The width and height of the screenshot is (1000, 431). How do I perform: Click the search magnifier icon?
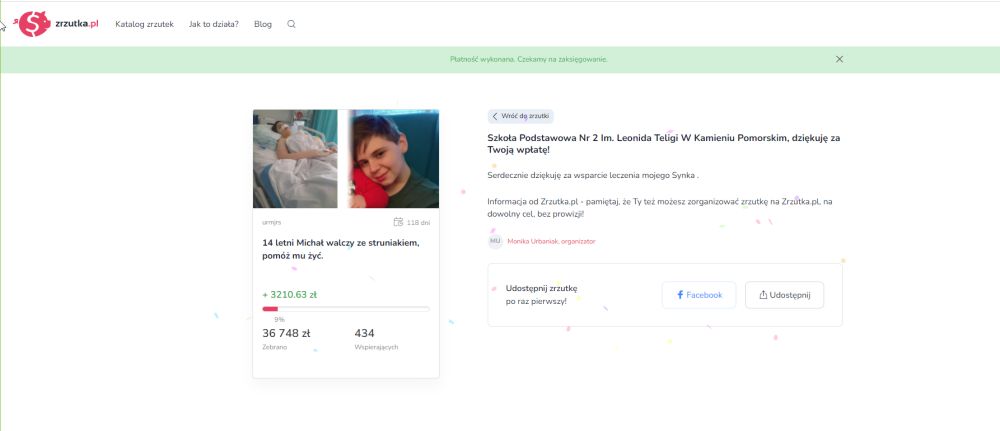(x=291, y=24)
